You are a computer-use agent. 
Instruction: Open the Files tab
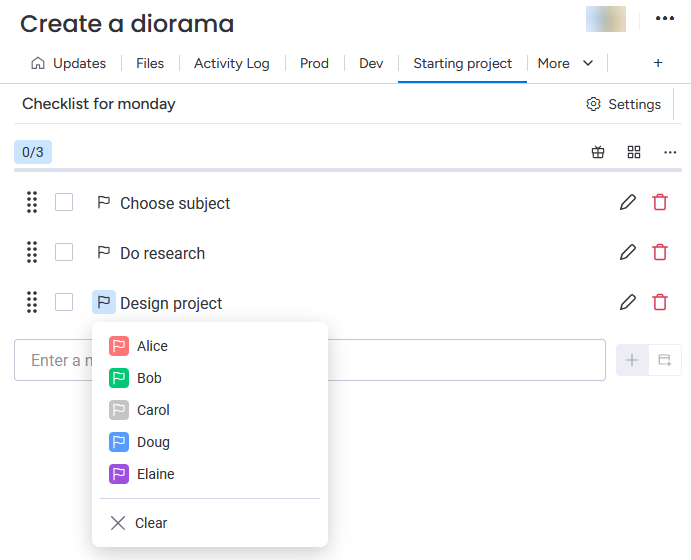pos(150,63)
